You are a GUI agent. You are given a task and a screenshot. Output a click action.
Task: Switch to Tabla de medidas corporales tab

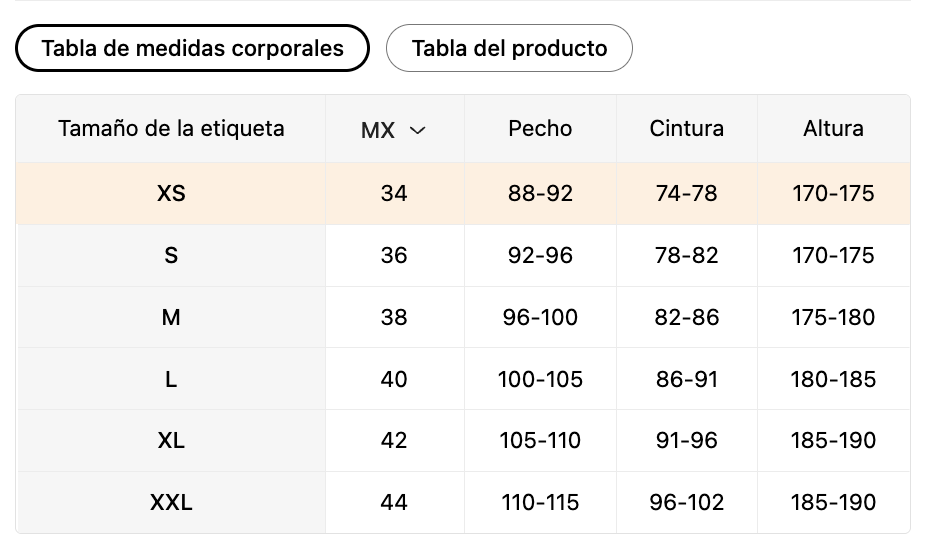(193, 48)
